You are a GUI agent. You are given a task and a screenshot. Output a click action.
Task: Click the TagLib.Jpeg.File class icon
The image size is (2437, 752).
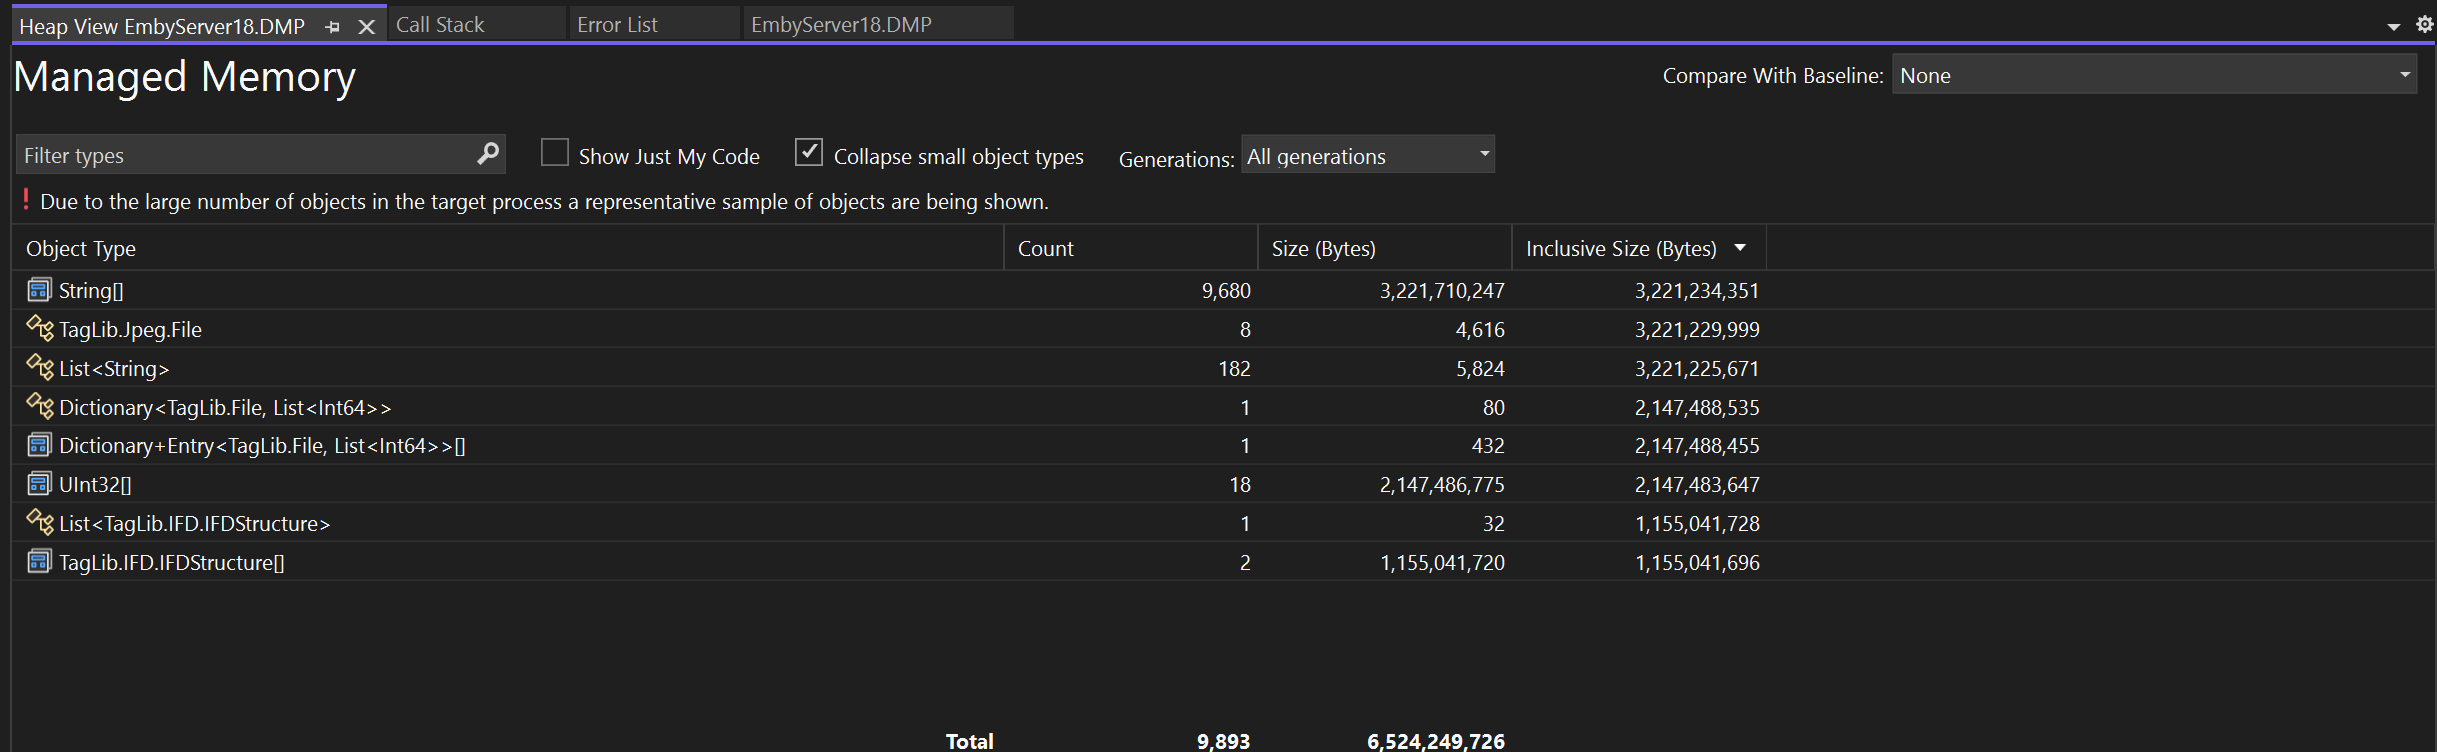(39, 328)
